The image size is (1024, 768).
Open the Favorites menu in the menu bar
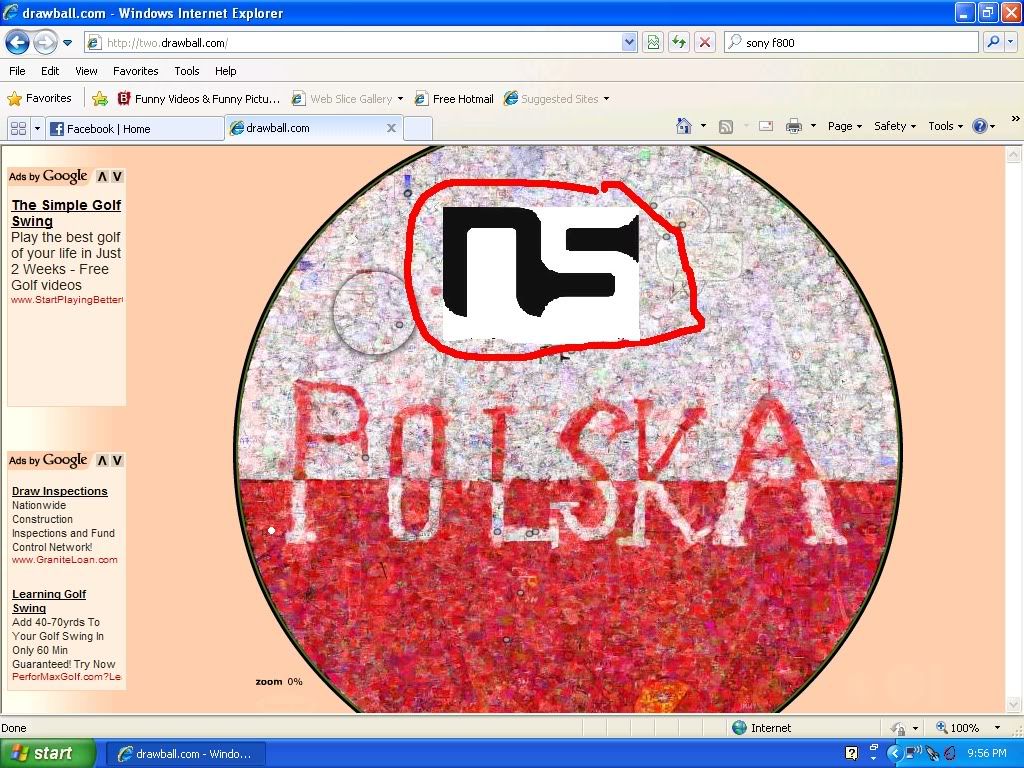coord(135,71)
